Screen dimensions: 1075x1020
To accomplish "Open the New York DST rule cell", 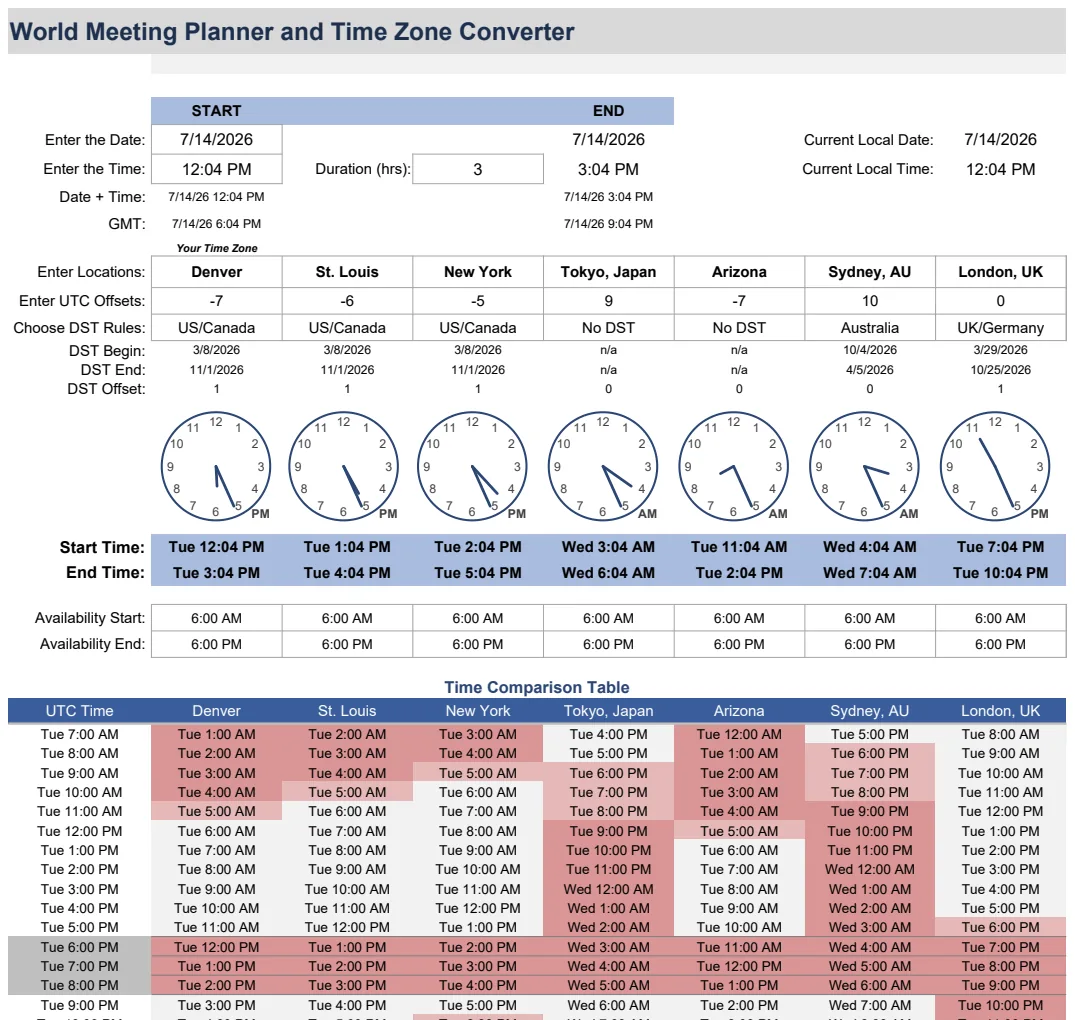I will [x=478, y=328].
